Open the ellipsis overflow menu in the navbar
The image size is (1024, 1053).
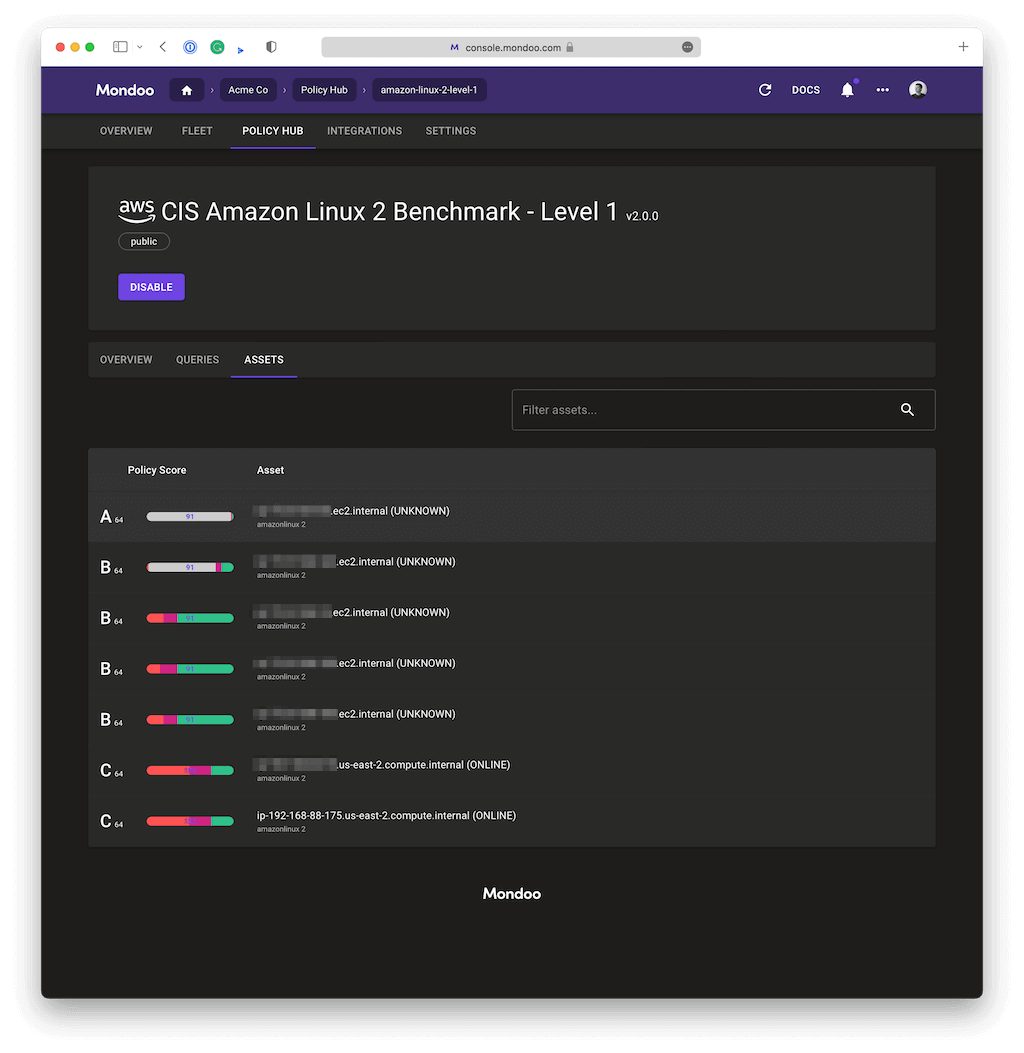(x=882, y=89)
